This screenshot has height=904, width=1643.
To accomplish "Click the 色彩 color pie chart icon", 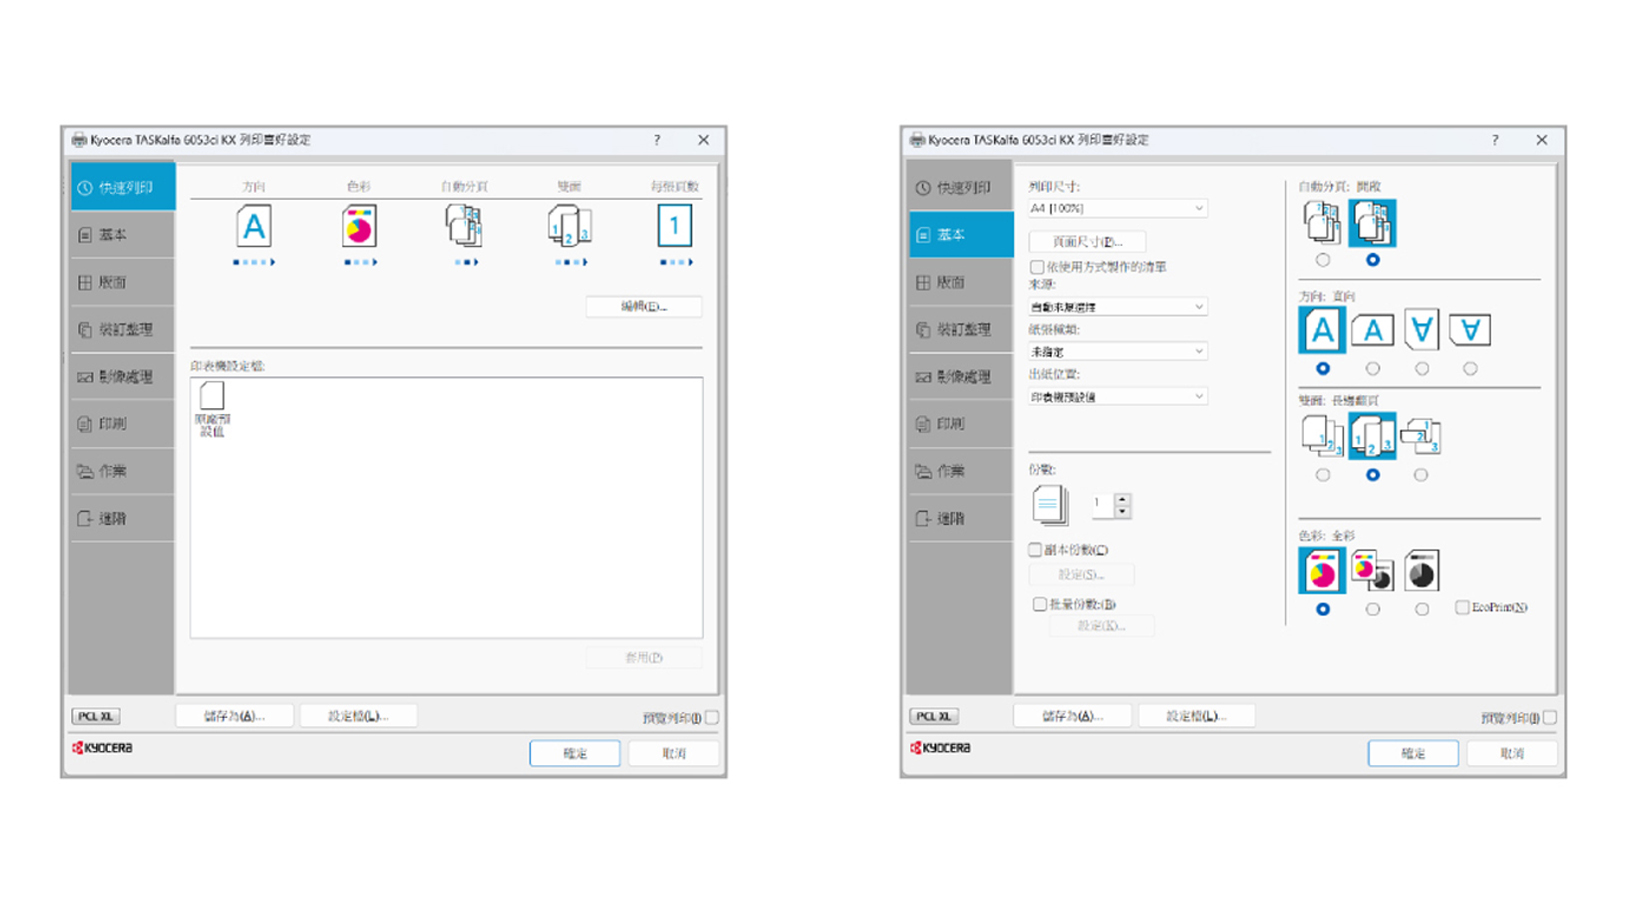I will tap(360, 228).
